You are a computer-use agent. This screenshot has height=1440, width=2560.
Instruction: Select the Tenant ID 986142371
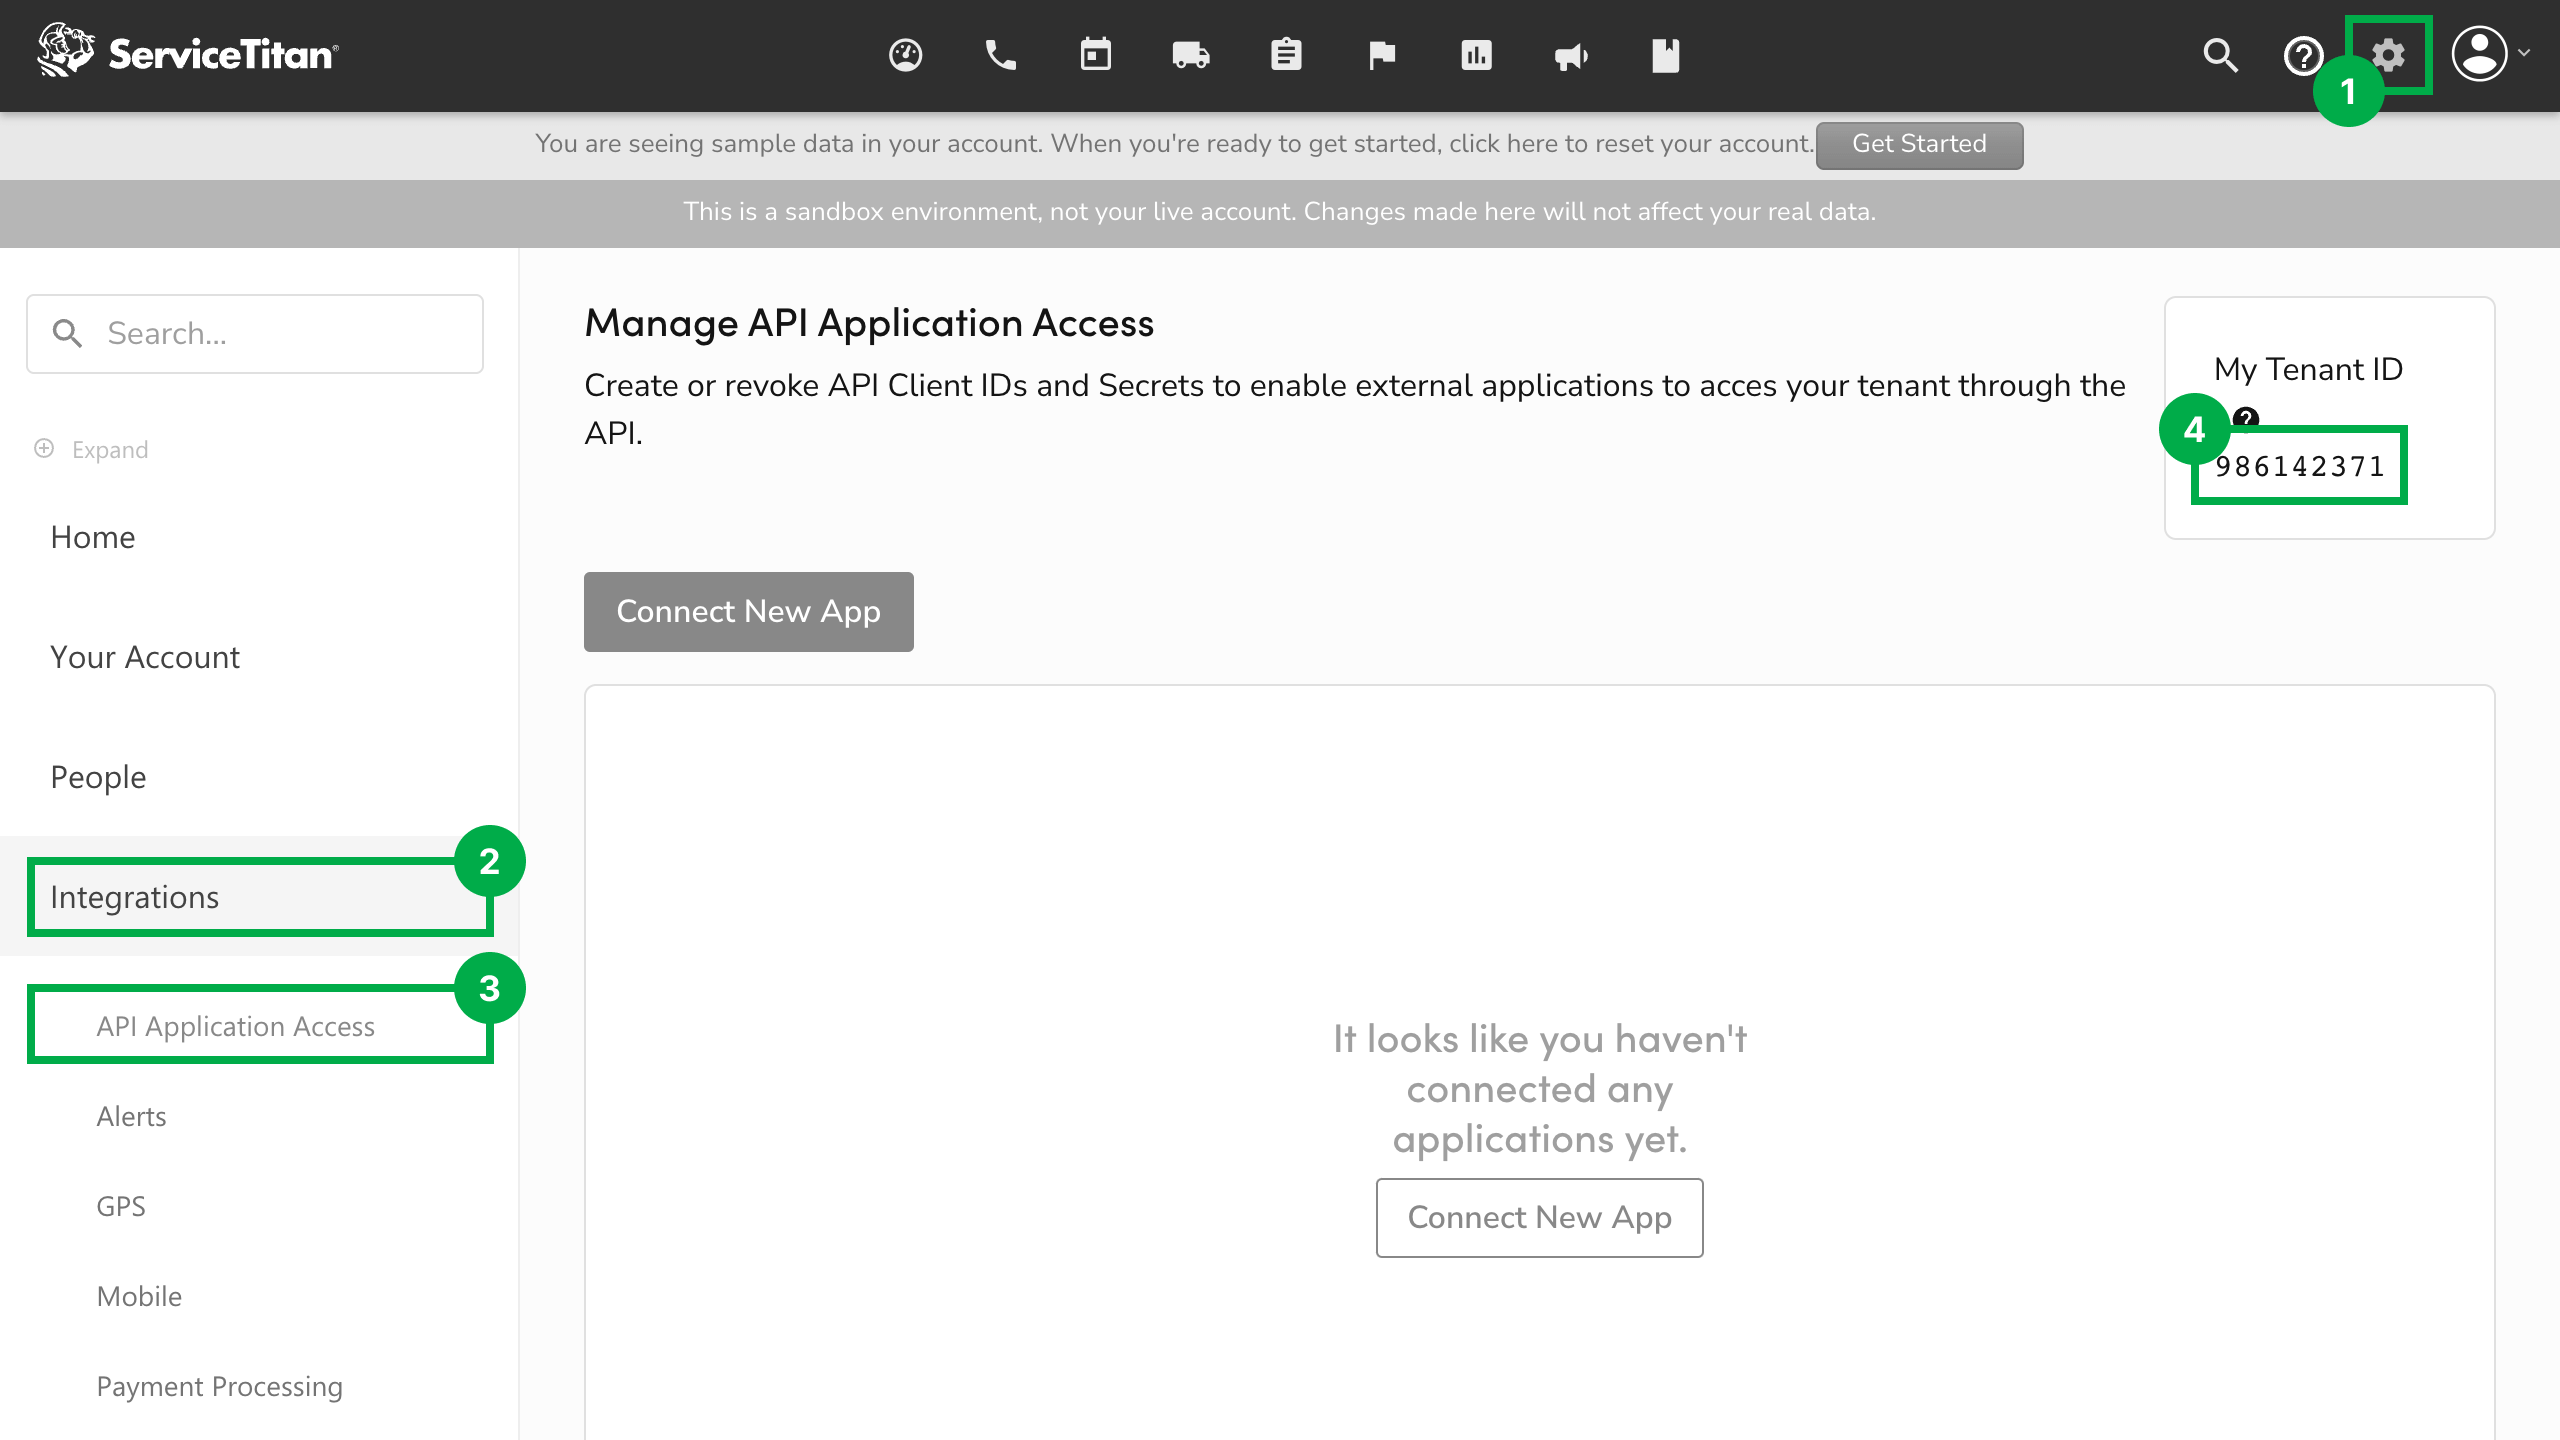tap(2299, 466)
